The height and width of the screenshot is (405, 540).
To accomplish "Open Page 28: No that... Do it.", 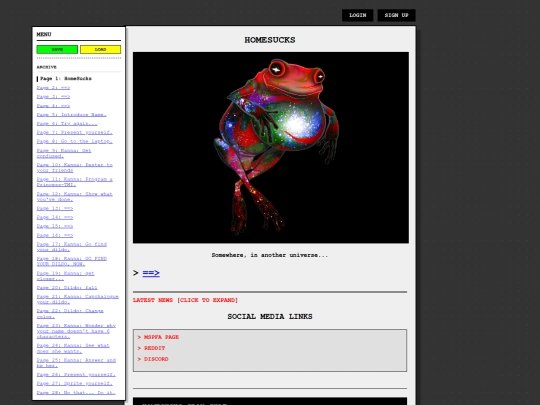I will 76,392.
